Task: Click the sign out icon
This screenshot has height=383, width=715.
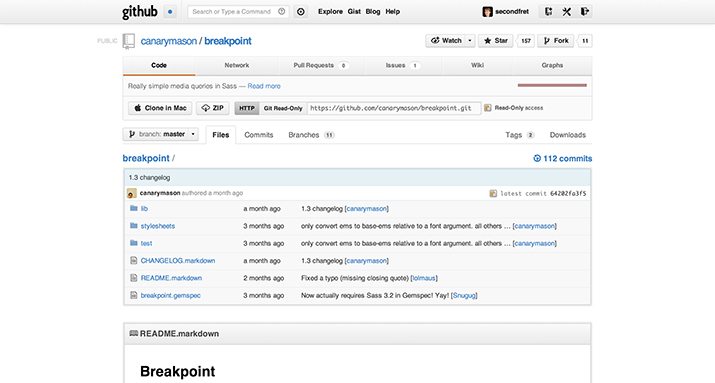Action: coord(585,12)
